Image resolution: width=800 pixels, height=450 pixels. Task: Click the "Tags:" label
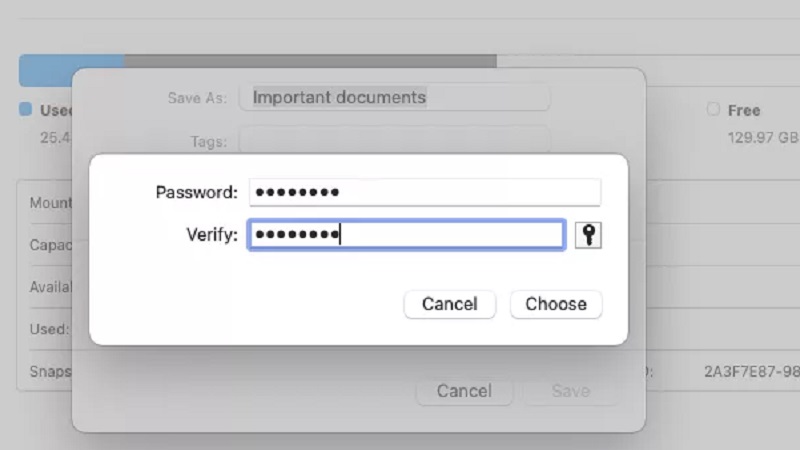[208, 142]
